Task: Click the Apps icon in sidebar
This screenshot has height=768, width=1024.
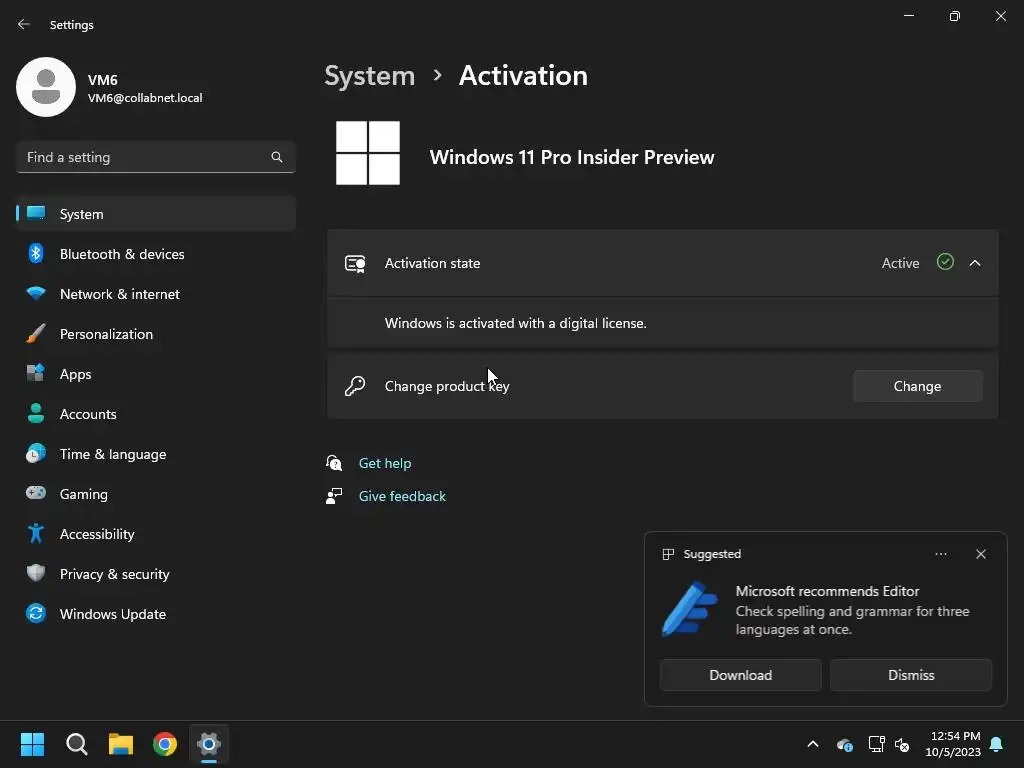Action: [x=36, y=373]
